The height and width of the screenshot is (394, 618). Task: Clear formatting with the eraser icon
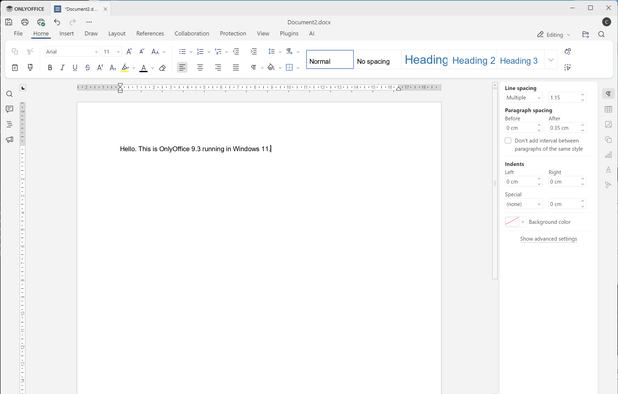pyautogui.click(x=162, y=68)
